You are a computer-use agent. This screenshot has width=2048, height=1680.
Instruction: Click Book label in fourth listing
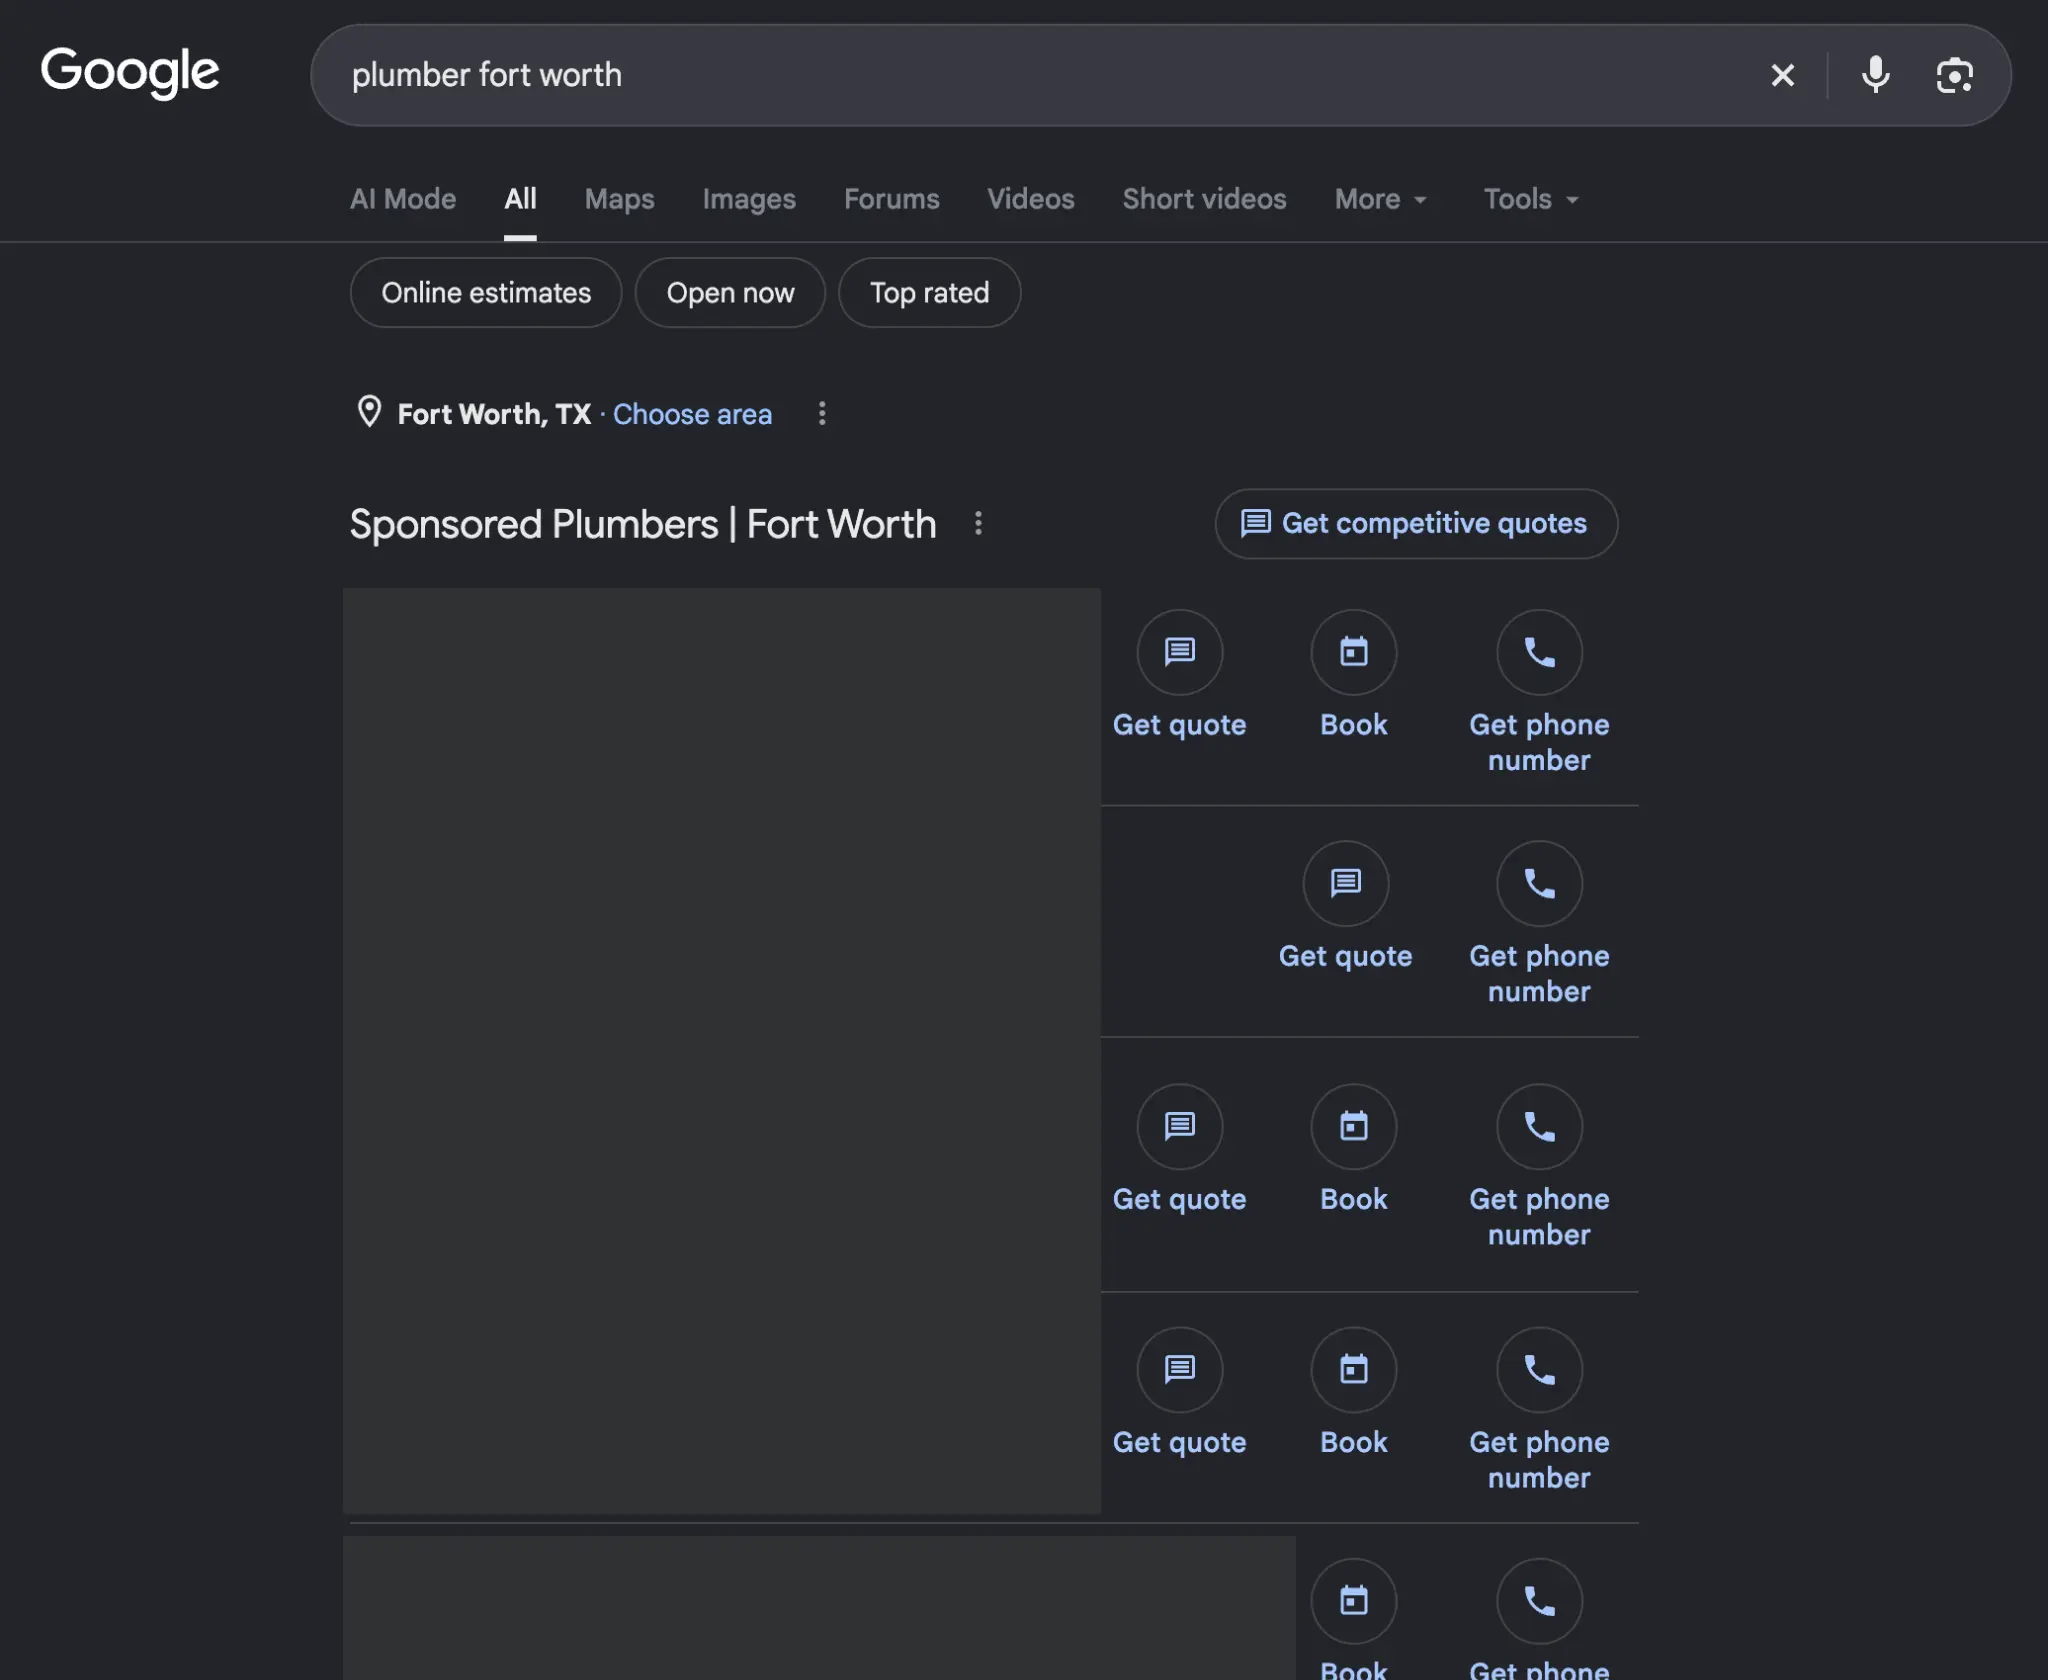pyautogui.click(x=1354, y=1442)
